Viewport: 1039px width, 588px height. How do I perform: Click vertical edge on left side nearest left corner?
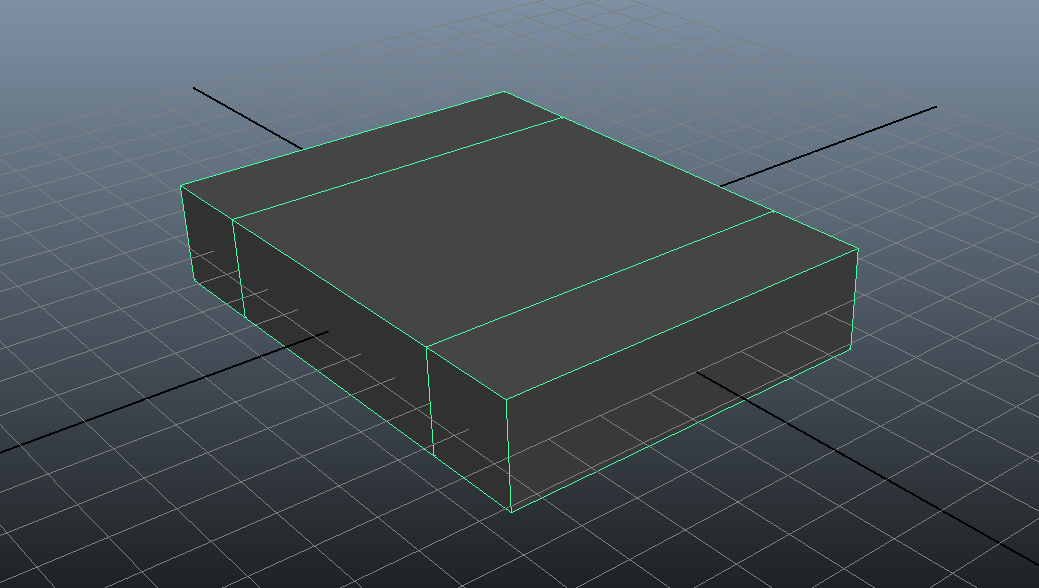pos(239,266)
